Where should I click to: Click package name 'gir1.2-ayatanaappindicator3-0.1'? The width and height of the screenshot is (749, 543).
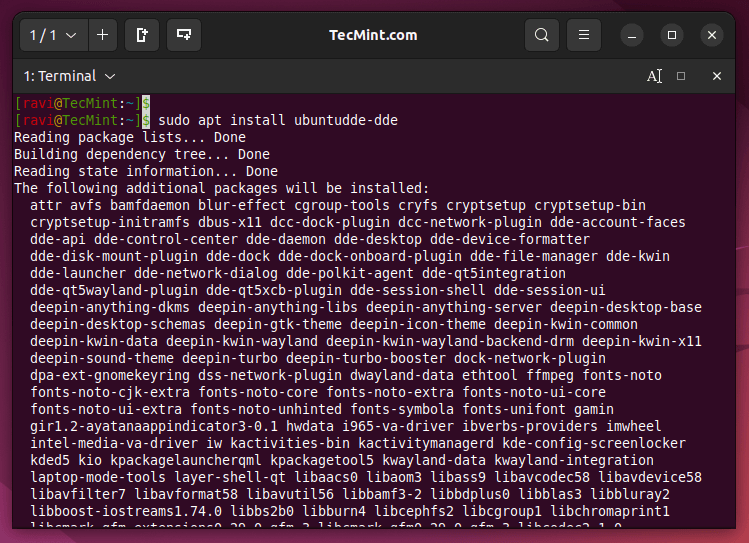[154, 426]
